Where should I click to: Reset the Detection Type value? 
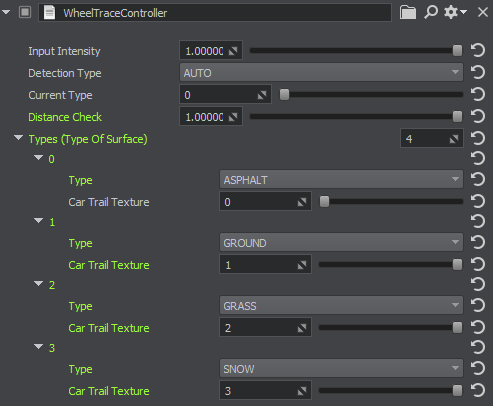[478, 72]
